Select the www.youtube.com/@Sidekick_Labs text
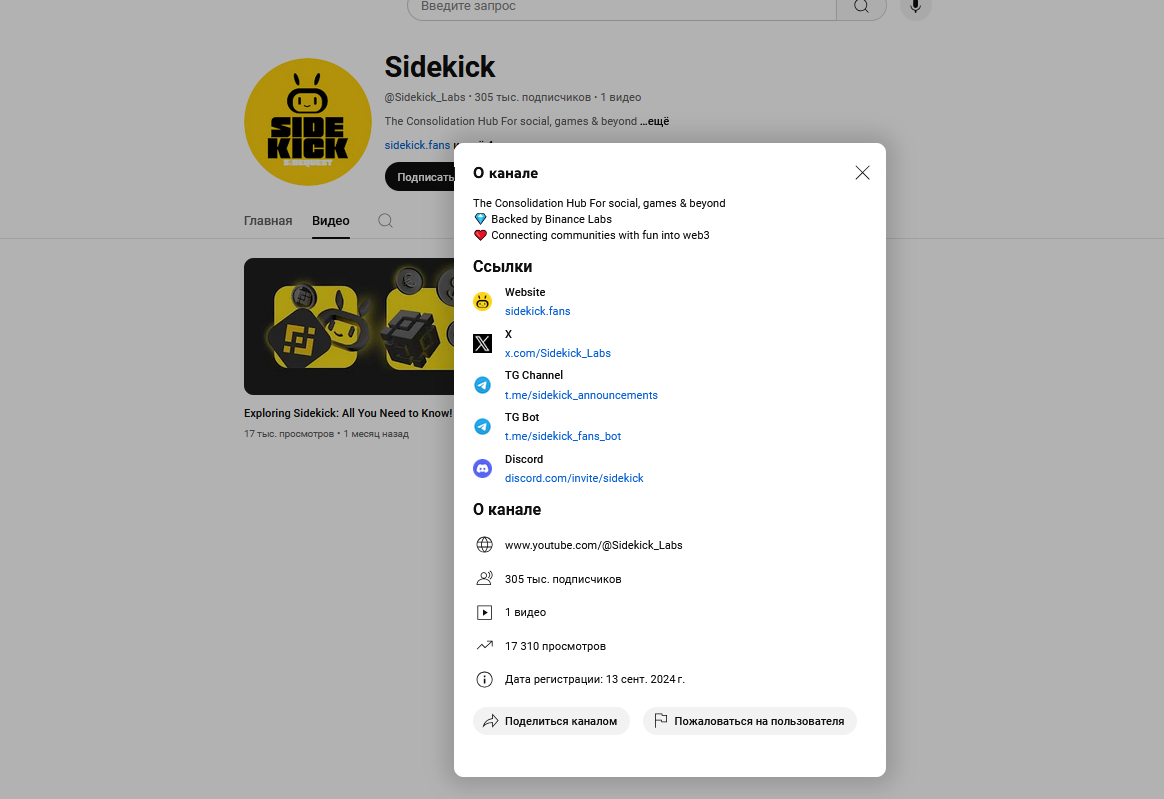Image resolution: width=1164 pixels, height=799 pixels. (x=593, y=545)
